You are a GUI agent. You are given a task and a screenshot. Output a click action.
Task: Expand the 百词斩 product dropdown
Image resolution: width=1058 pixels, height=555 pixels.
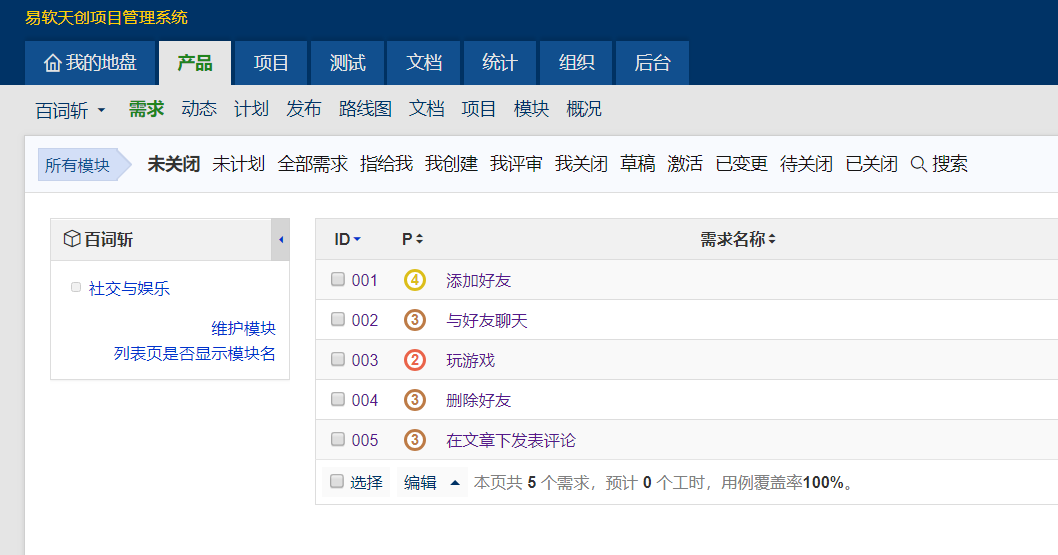(x=70, y=110)
